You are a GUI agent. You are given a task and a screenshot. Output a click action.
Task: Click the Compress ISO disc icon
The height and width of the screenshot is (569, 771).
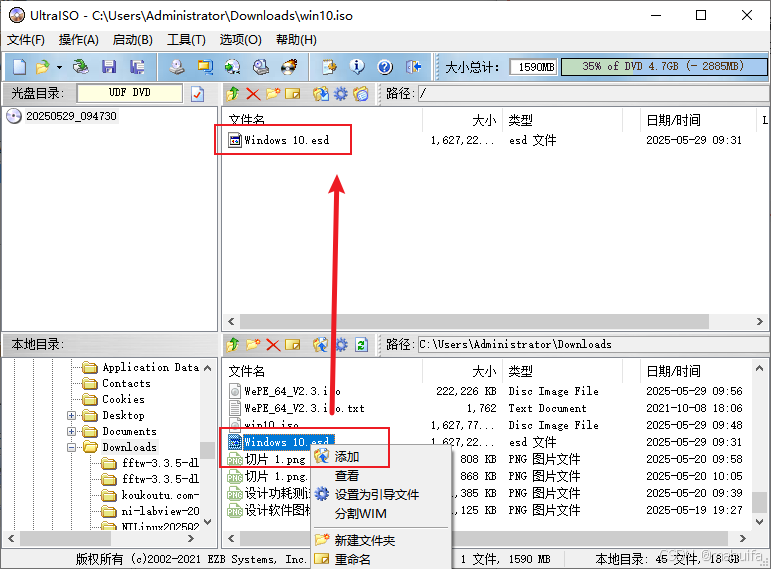point(261,66)
